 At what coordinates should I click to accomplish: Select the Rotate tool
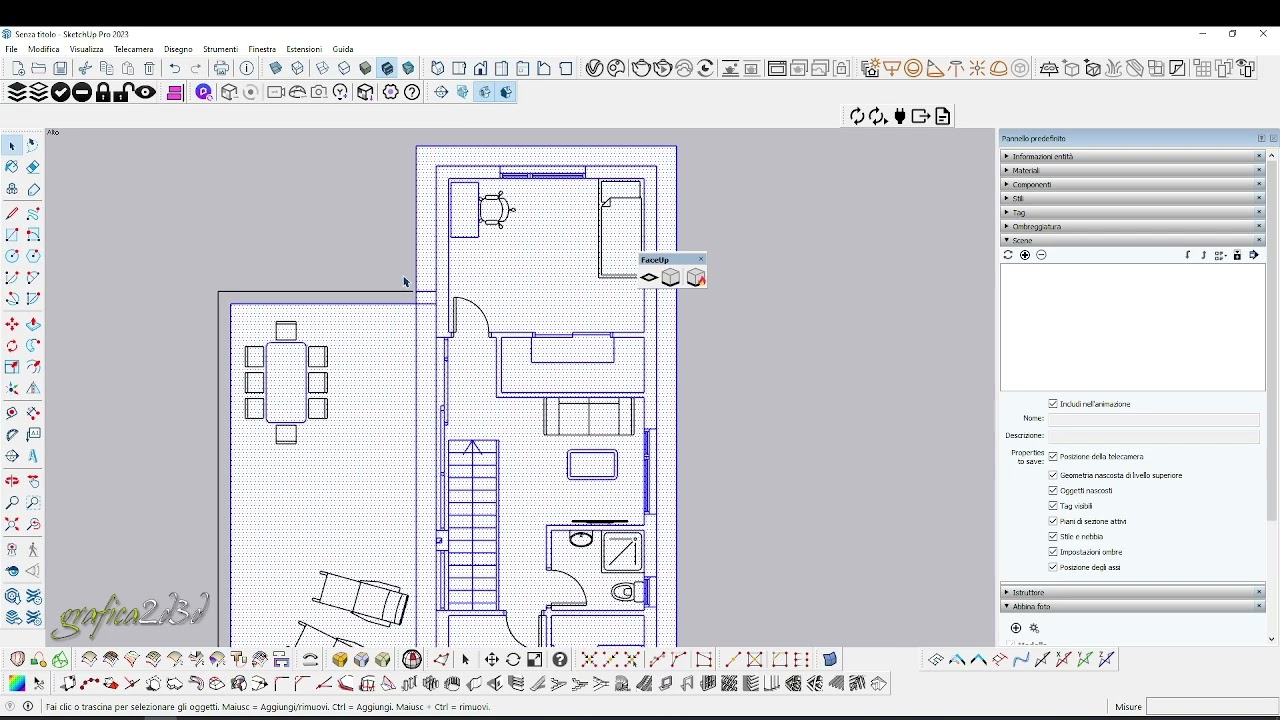click(12, 345)
